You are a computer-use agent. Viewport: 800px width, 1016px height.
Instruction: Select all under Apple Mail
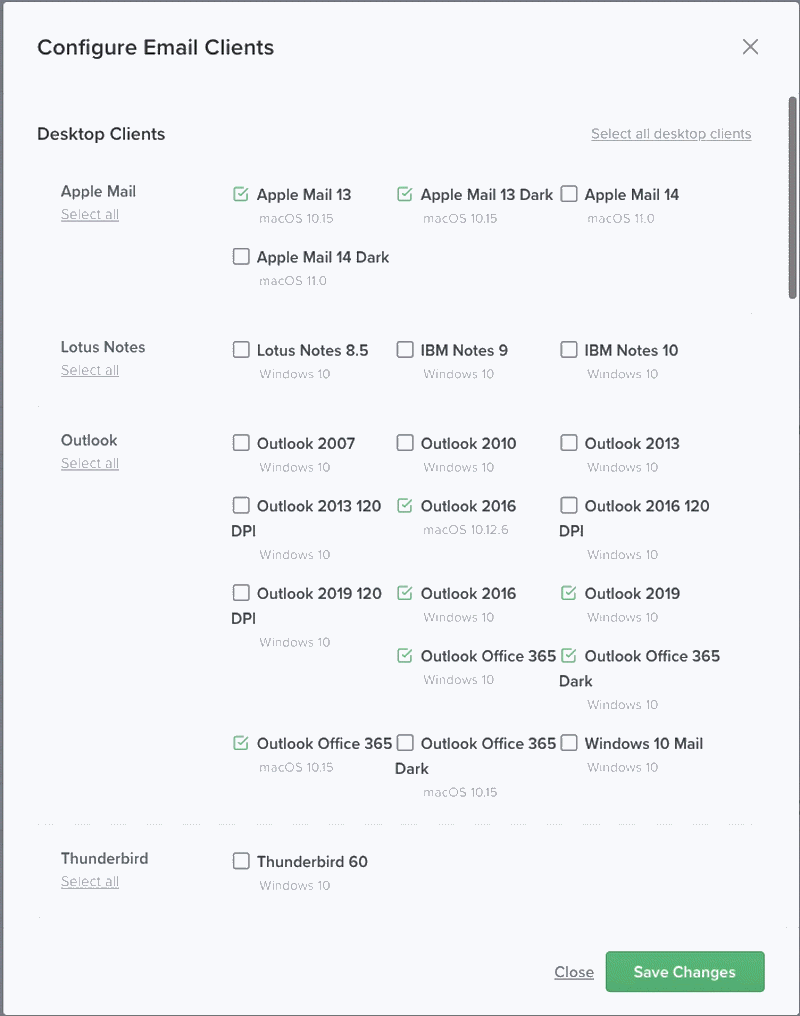click(90, 215)
